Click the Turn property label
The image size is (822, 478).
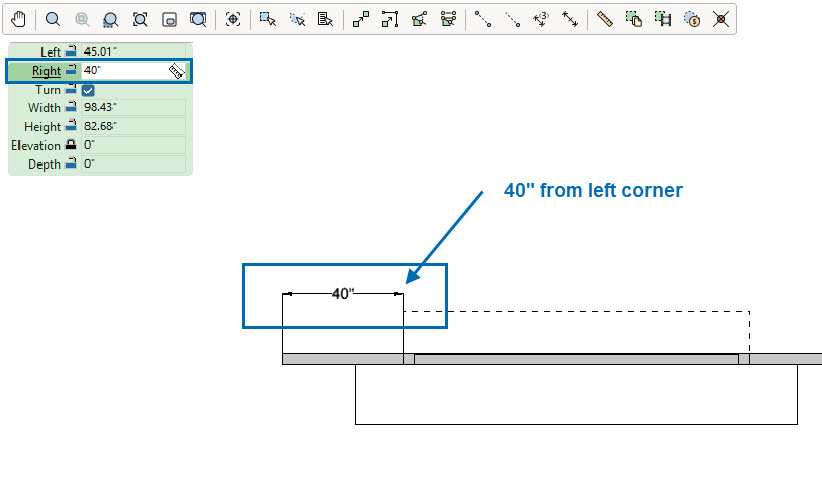click(48, 90)
